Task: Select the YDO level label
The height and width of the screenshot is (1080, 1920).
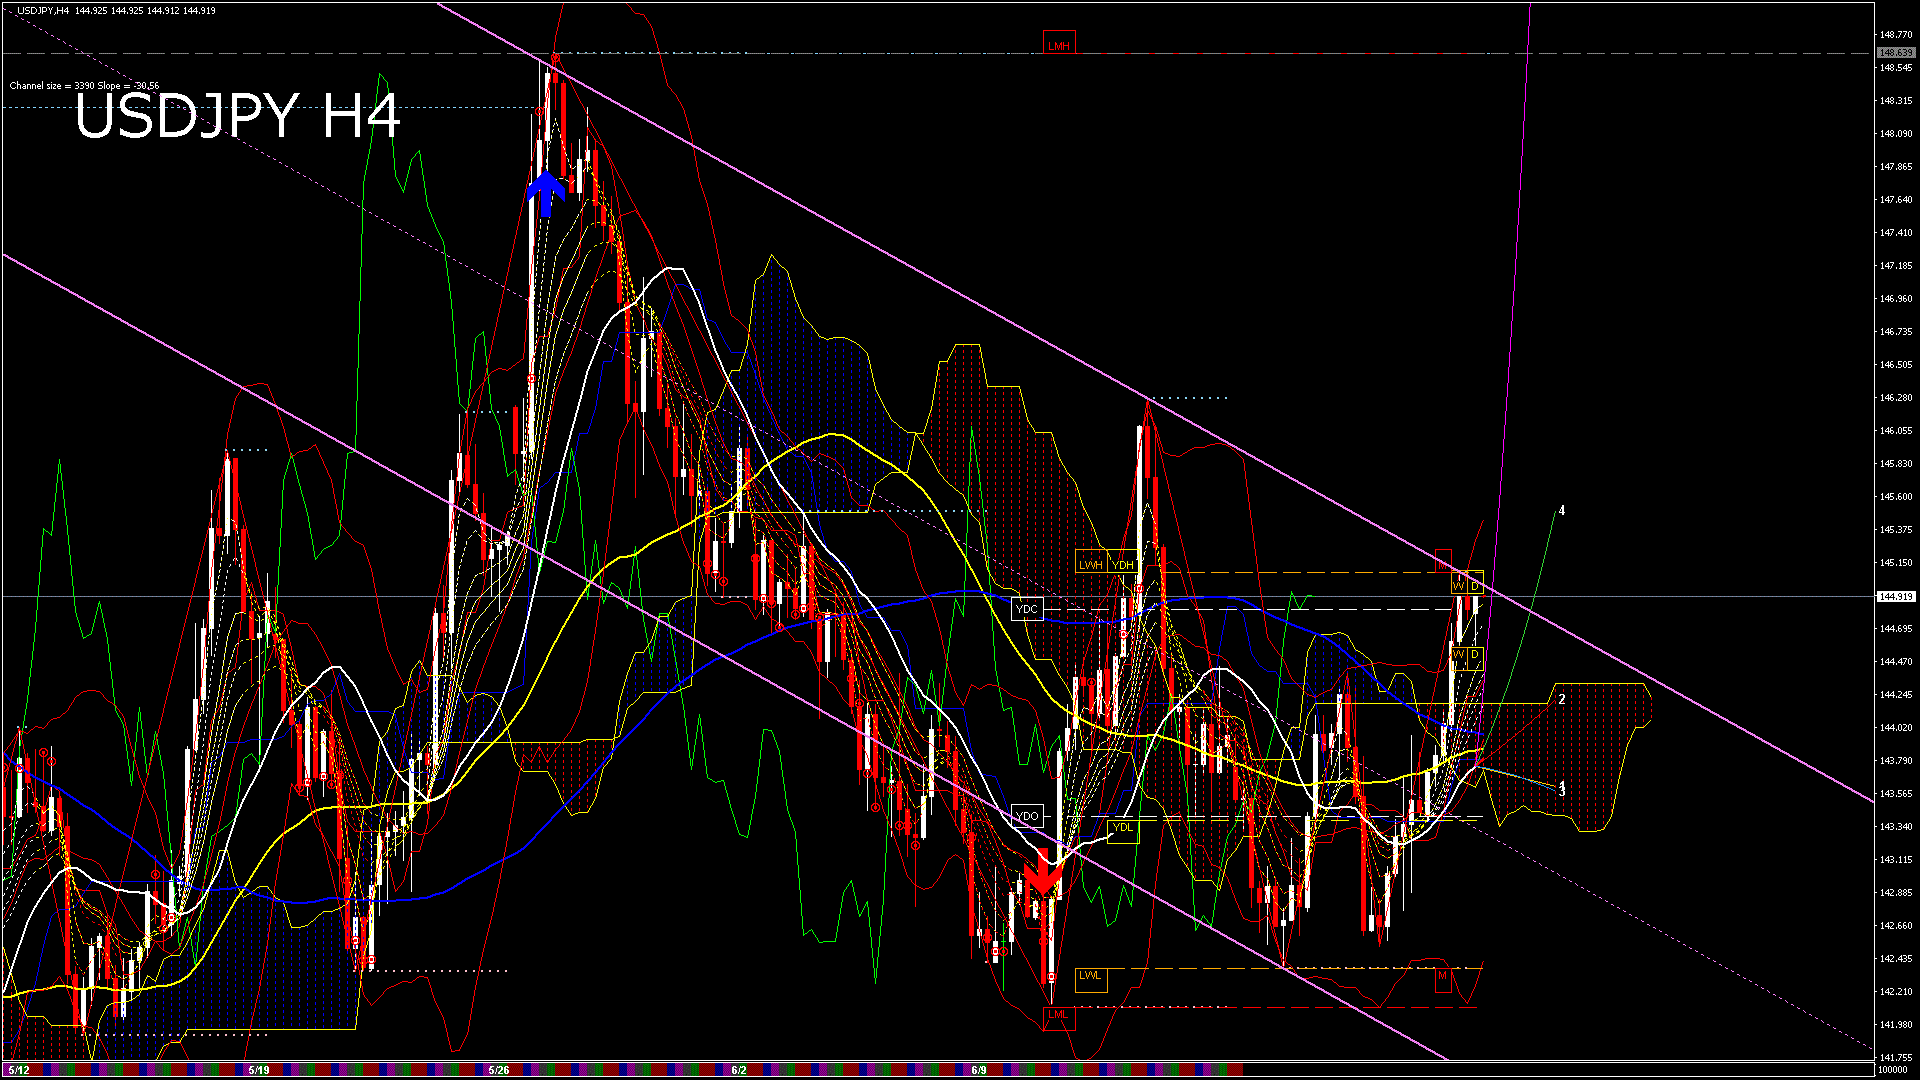Action: coord(1027,816)
